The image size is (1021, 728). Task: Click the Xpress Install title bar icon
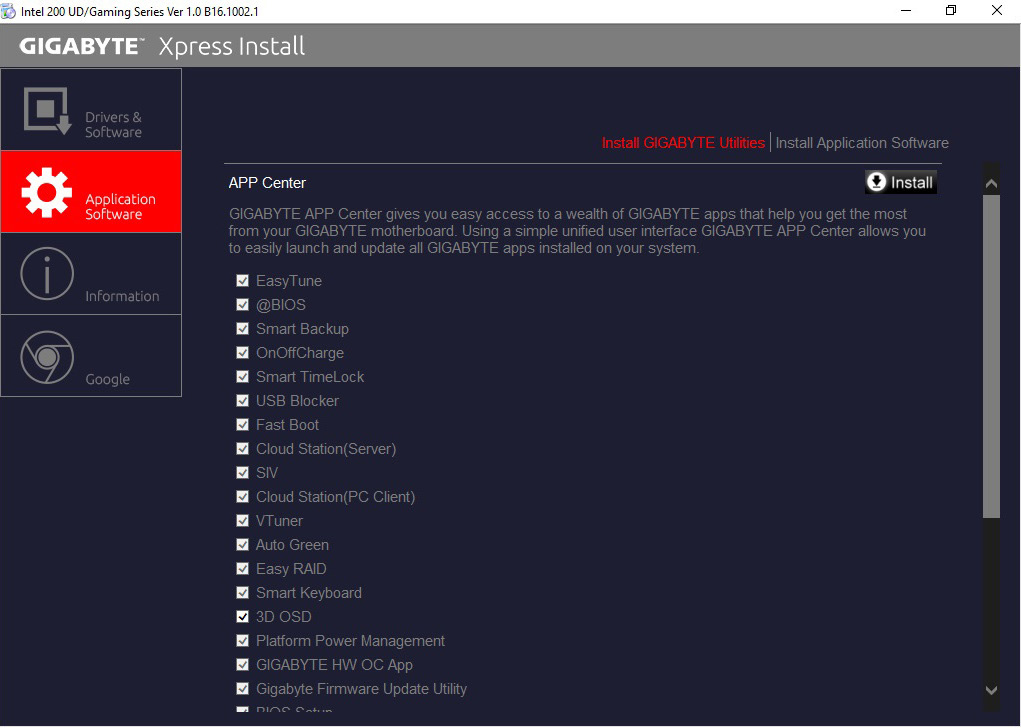10,10
